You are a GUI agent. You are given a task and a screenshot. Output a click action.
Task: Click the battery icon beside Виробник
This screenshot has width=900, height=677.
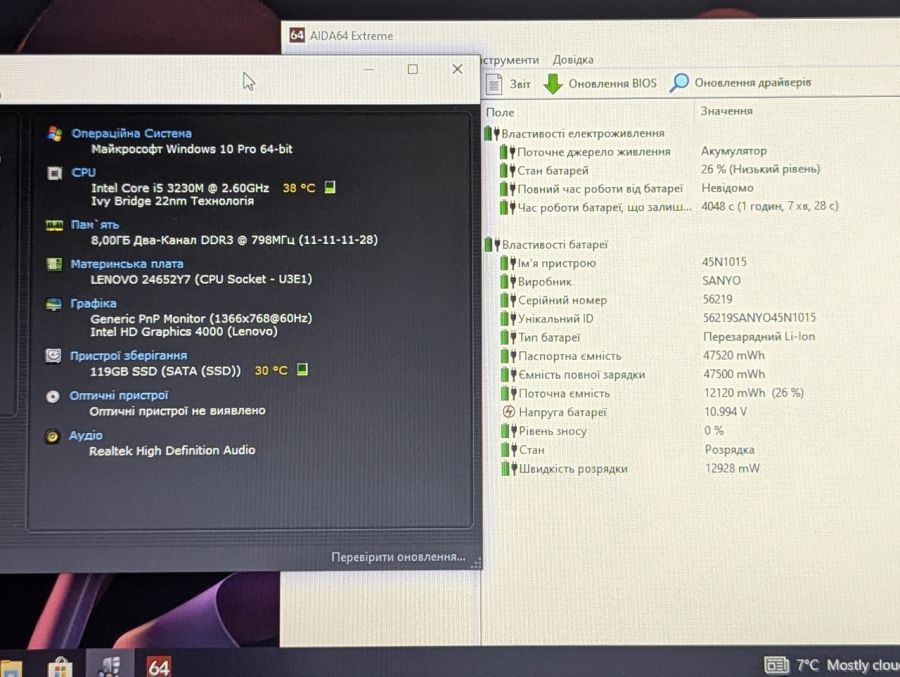coord(508,281)
